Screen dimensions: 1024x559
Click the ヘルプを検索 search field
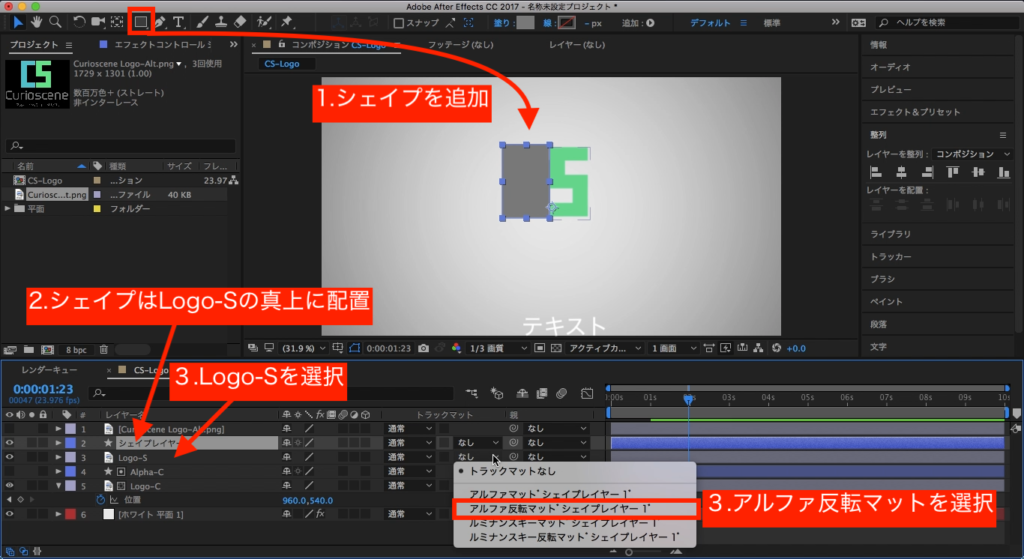[x=940, y=22]
